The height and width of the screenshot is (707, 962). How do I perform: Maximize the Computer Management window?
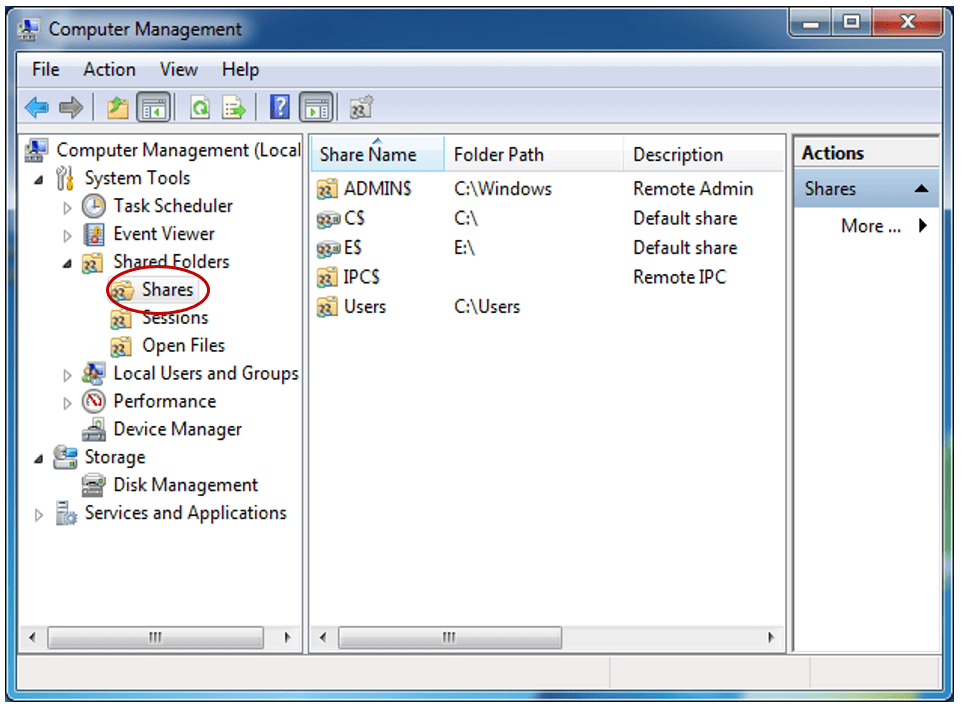click(850, 23)
